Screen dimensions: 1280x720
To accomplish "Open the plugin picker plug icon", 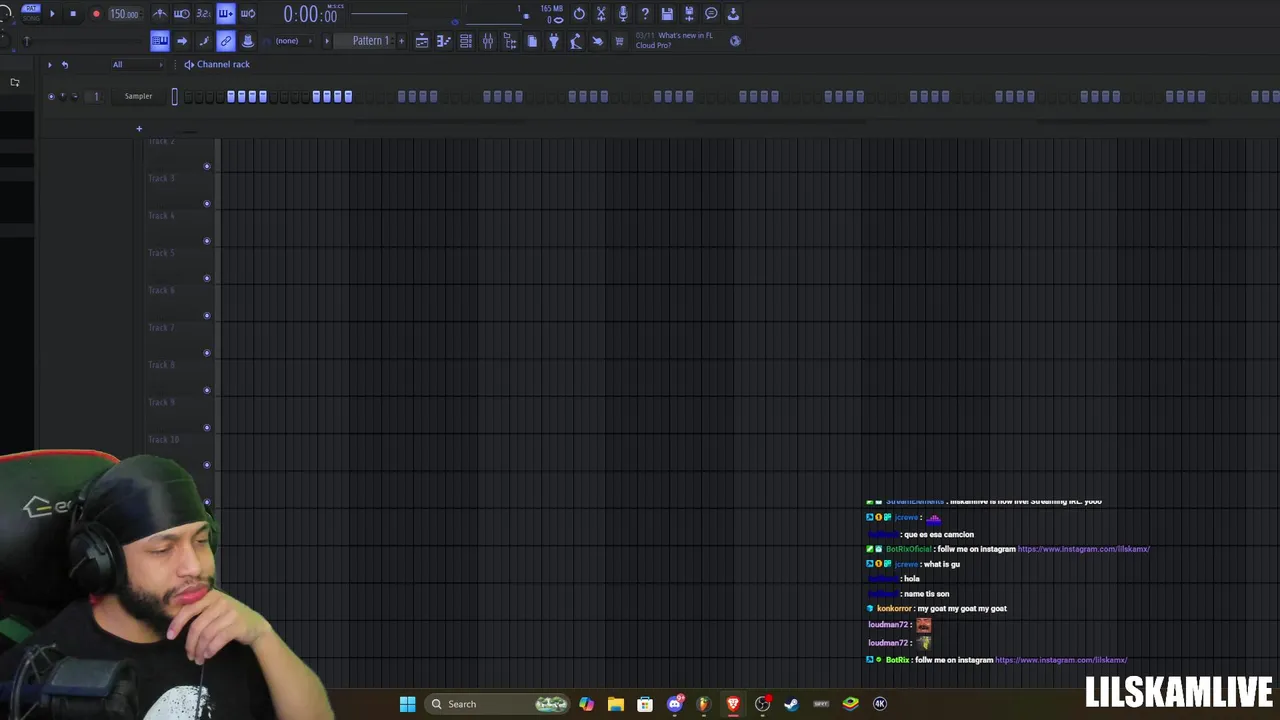I will click(x=554, y=41).
